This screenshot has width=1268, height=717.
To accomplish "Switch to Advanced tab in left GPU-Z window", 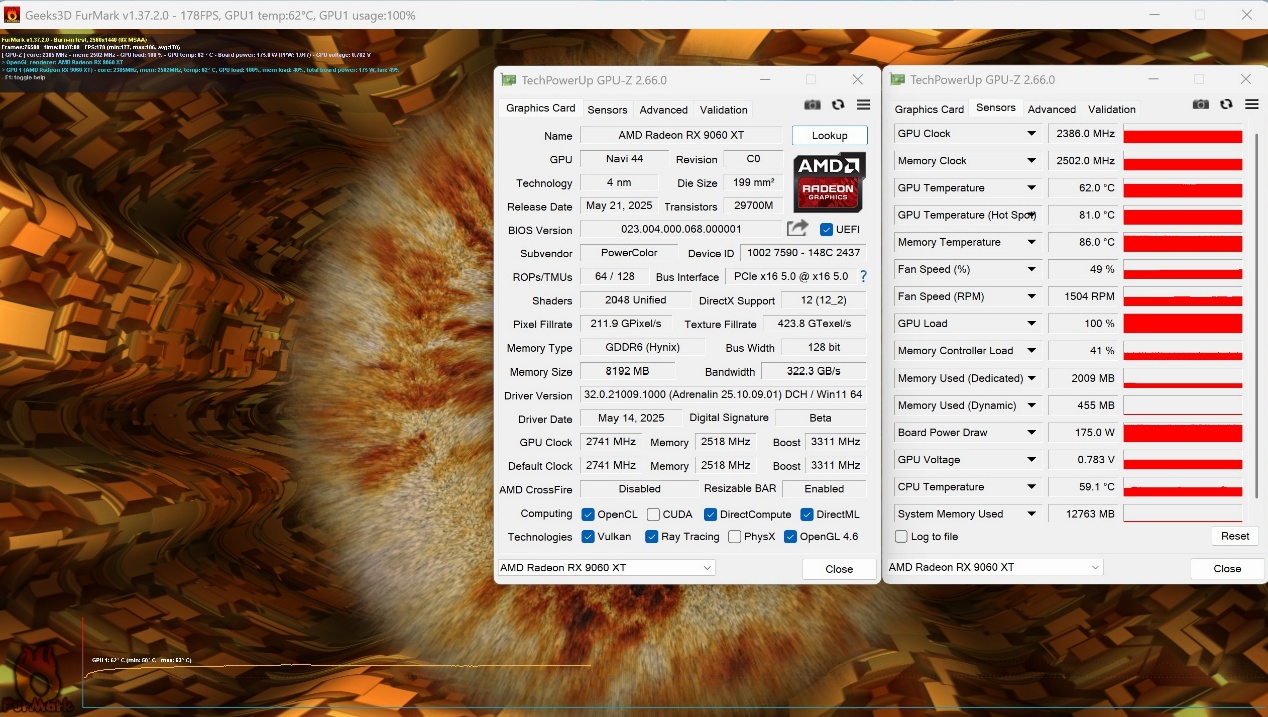I will (663, 110).
